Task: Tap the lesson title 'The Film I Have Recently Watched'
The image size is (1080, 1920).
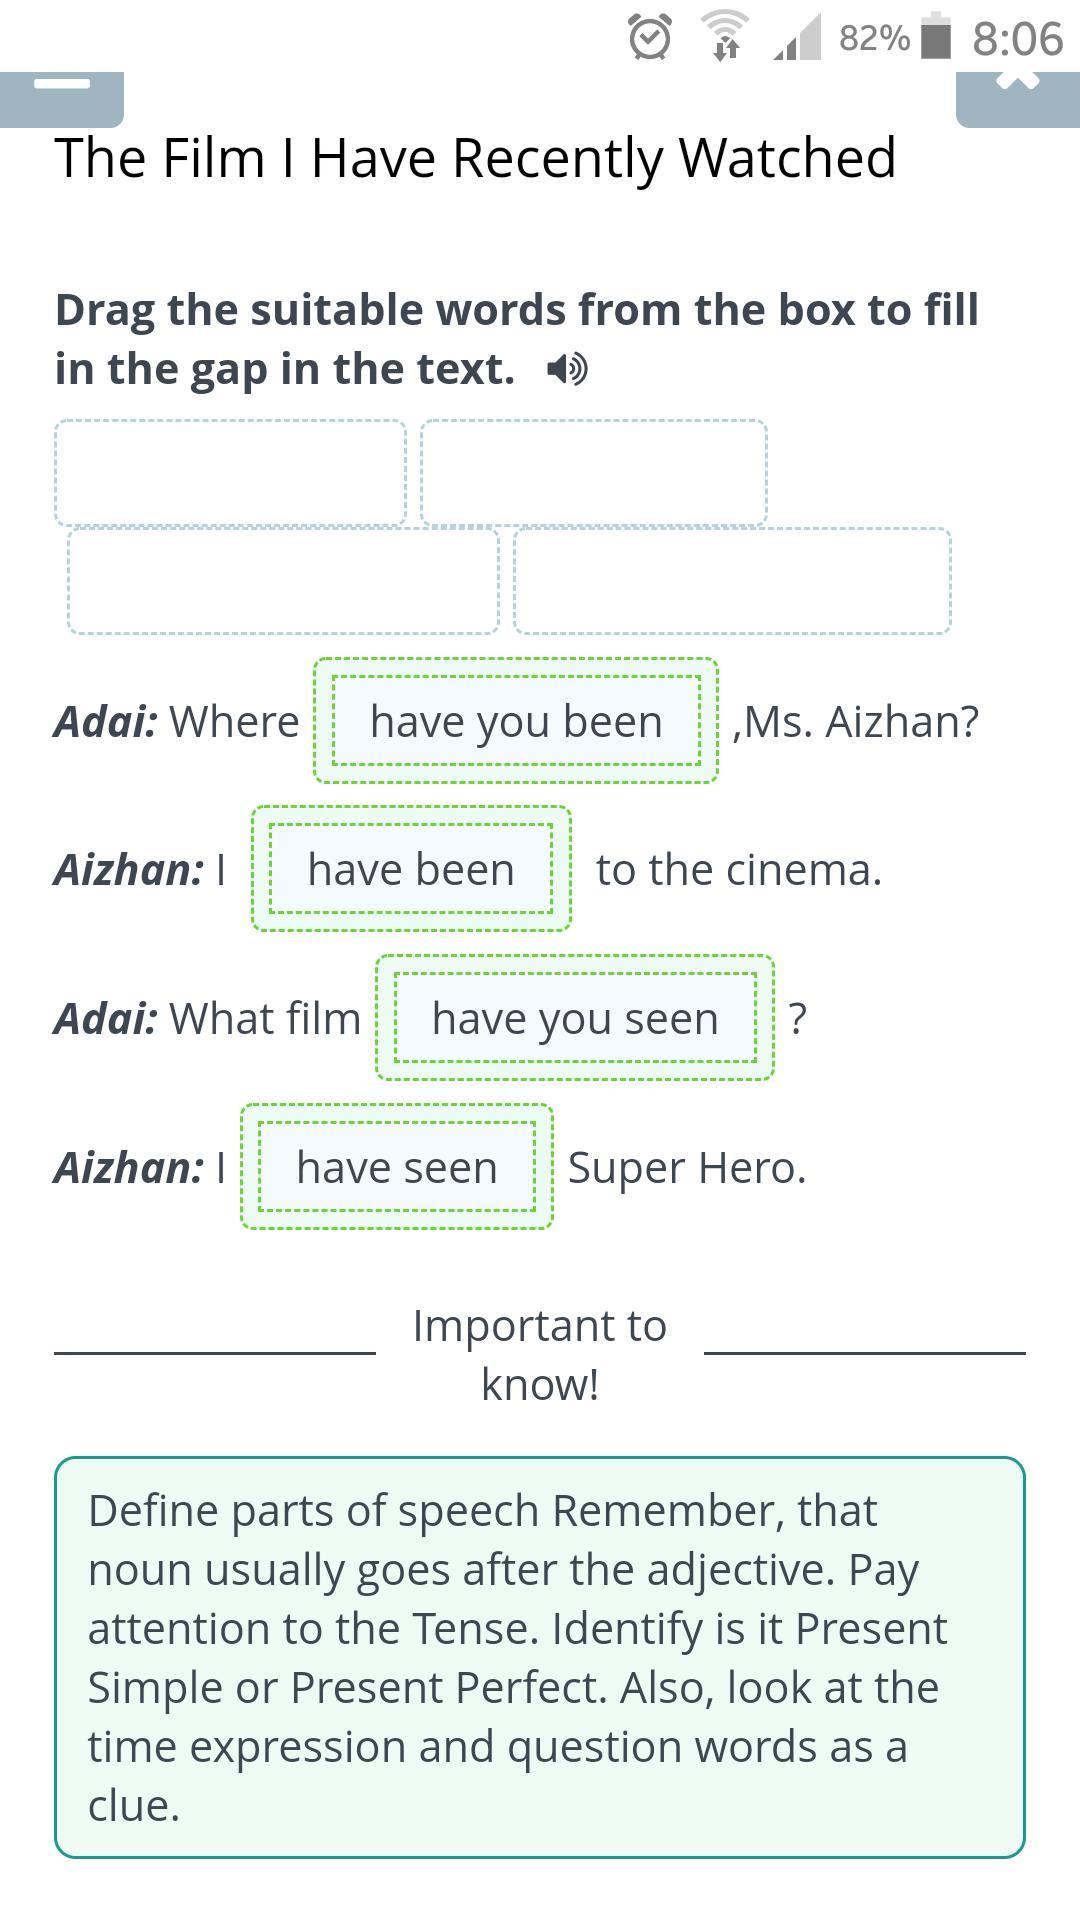Action: [475, 158]
